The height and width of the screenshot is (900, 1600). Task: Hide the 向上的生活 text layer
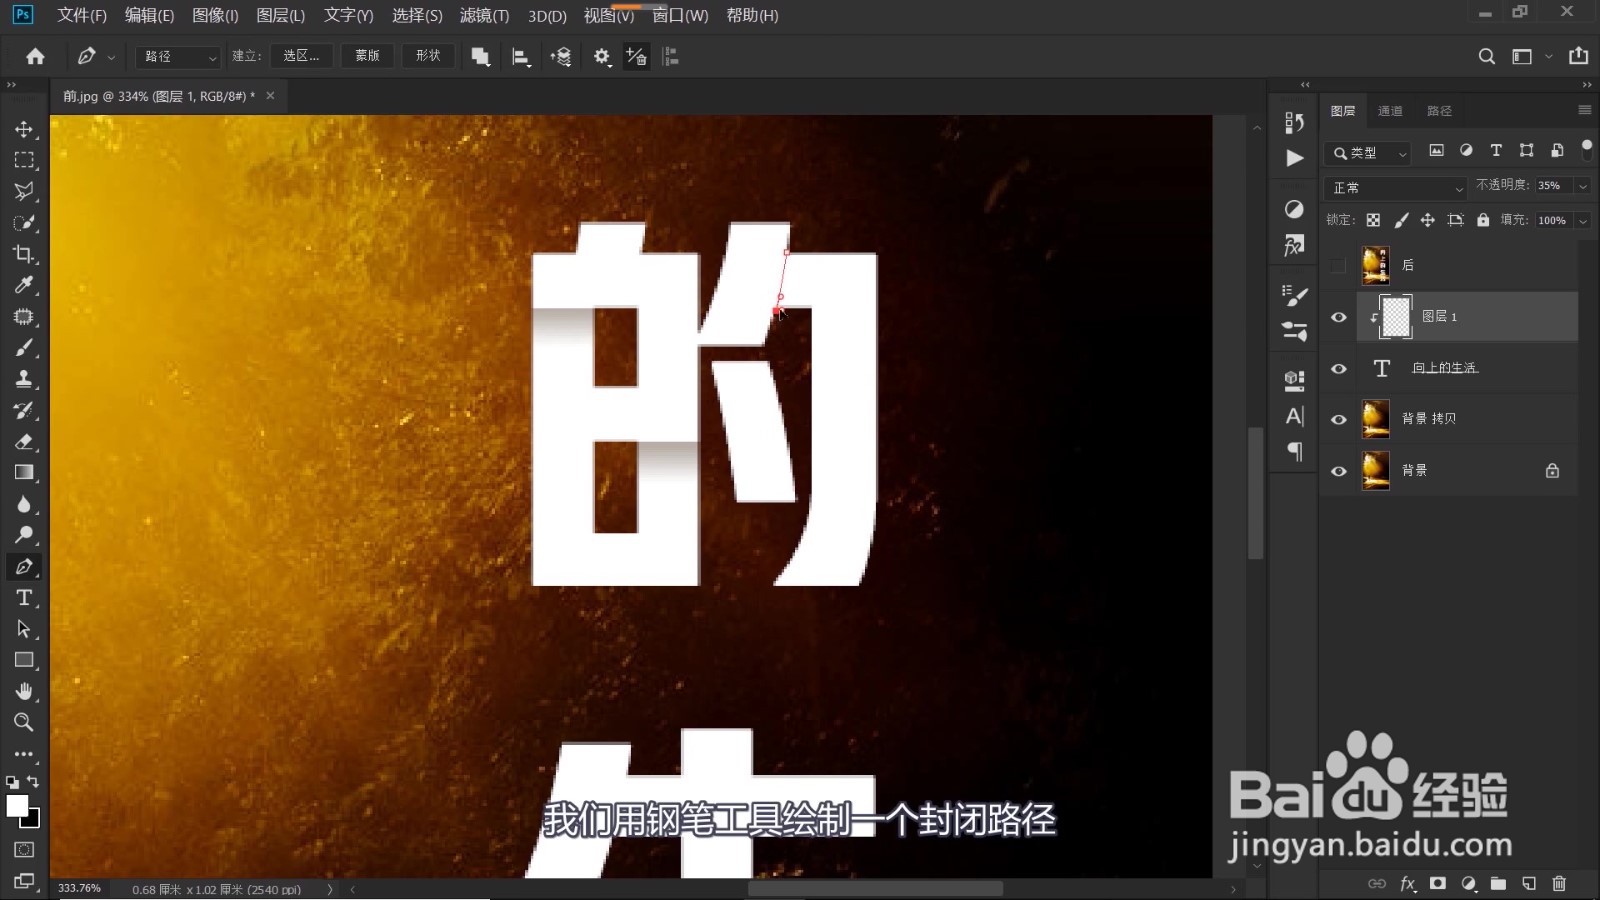tap(1338, 368)
